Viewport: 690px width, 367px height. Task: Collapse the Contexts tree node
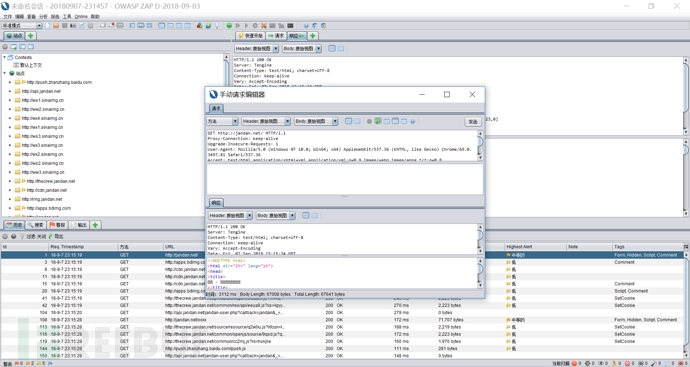click(x=4, y=57)
